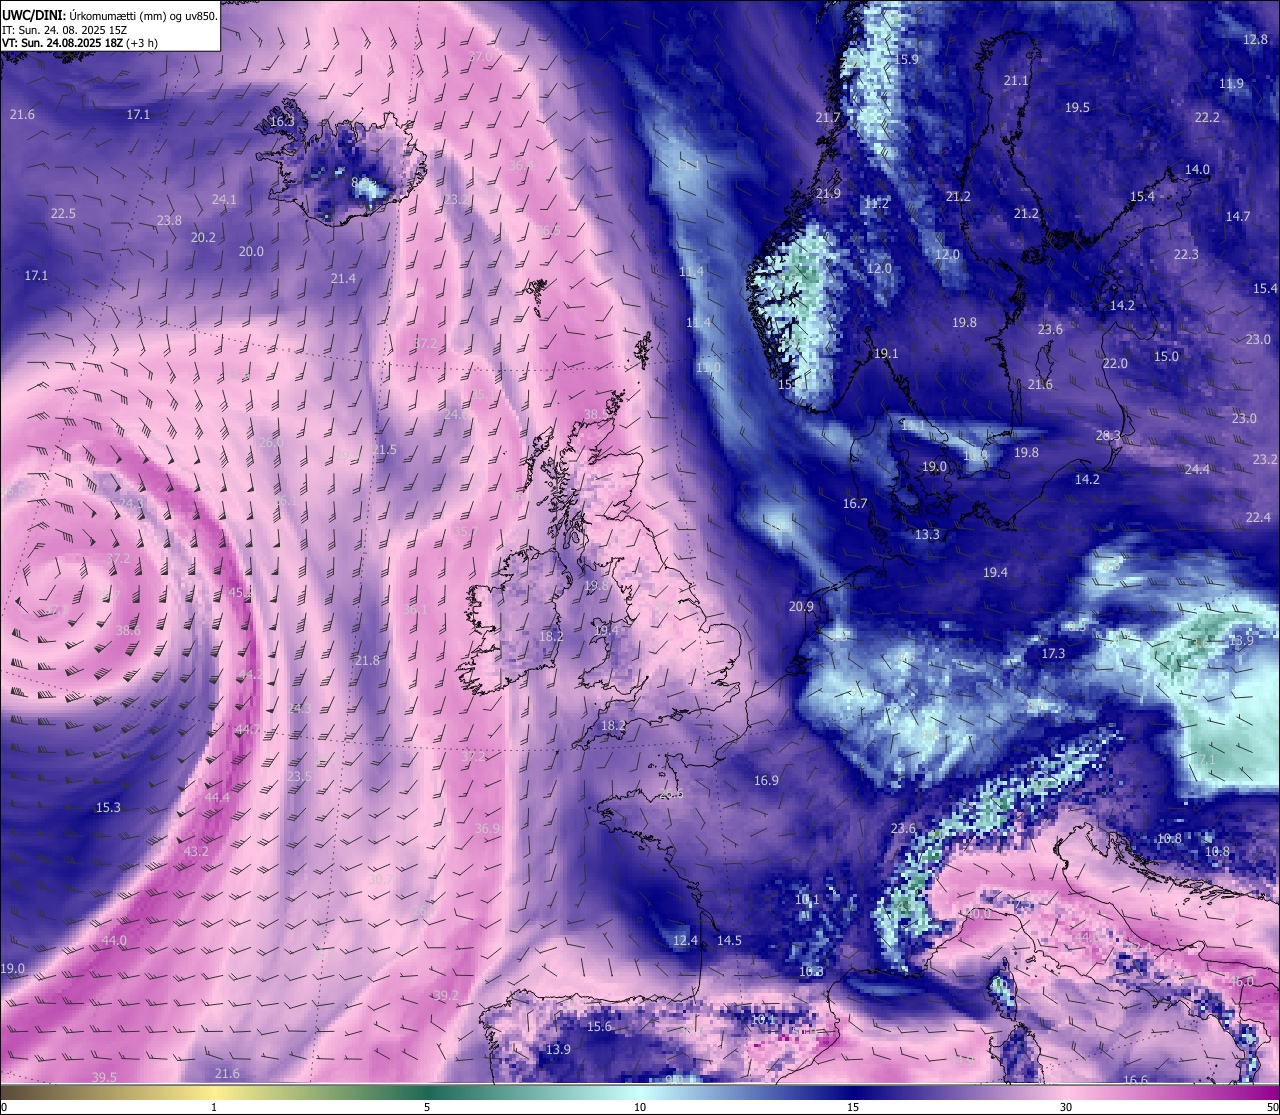Click the 12.8 value on map
Screen dimensions: 1280x1115
coord(1256,39)
